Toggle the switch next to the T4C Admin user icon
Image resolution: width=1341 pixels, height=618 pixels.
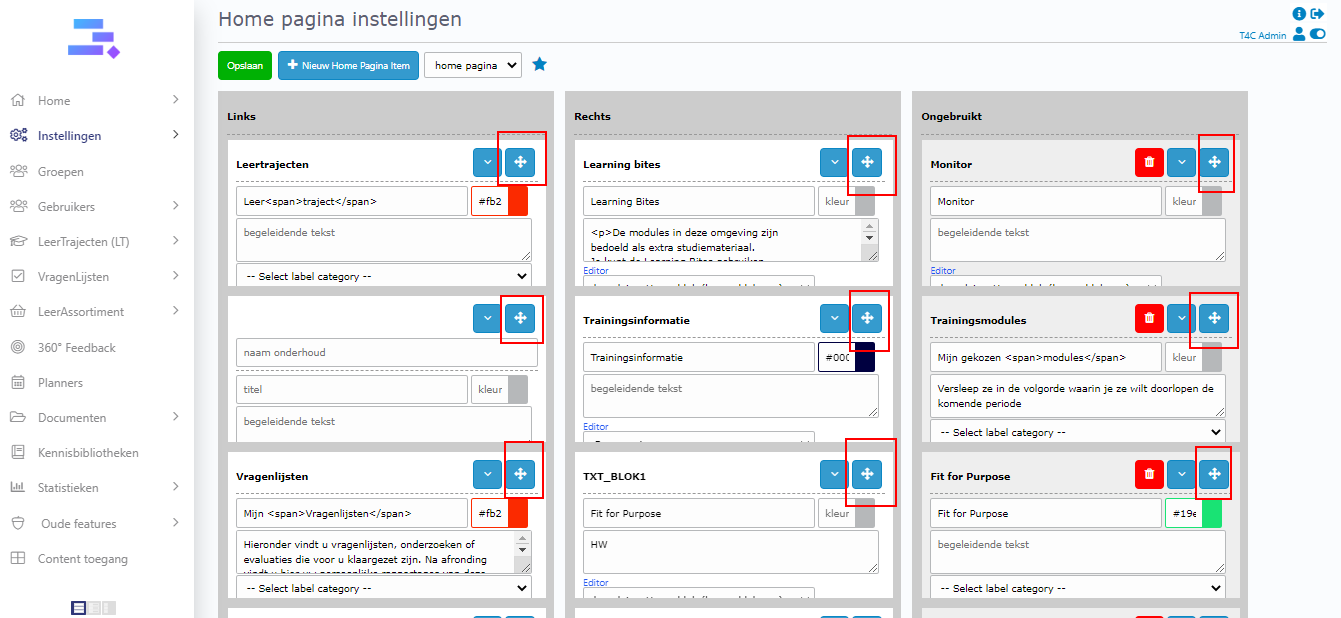point(1318,34)
